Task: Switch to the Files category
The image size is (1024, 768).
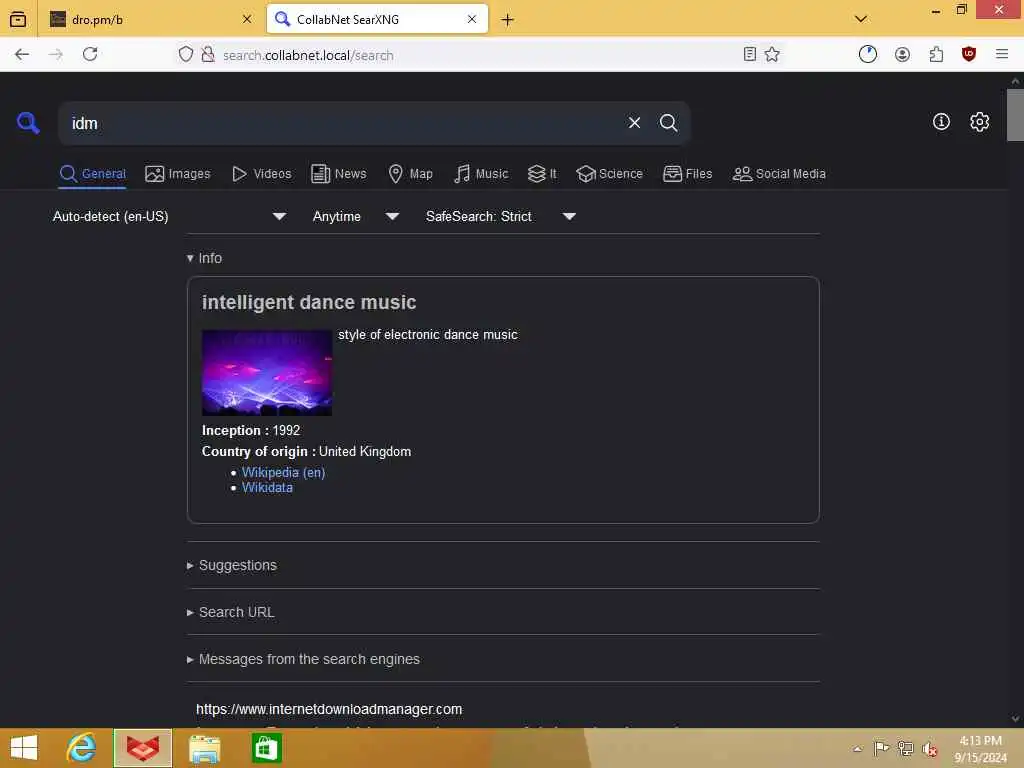Action: 687,174
